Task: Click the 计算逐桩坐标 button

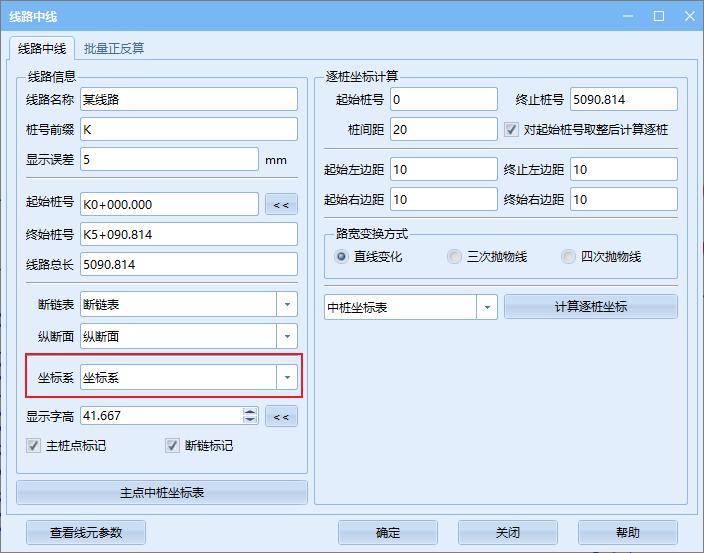Action: pyautogui.click(x=590, y=307)
